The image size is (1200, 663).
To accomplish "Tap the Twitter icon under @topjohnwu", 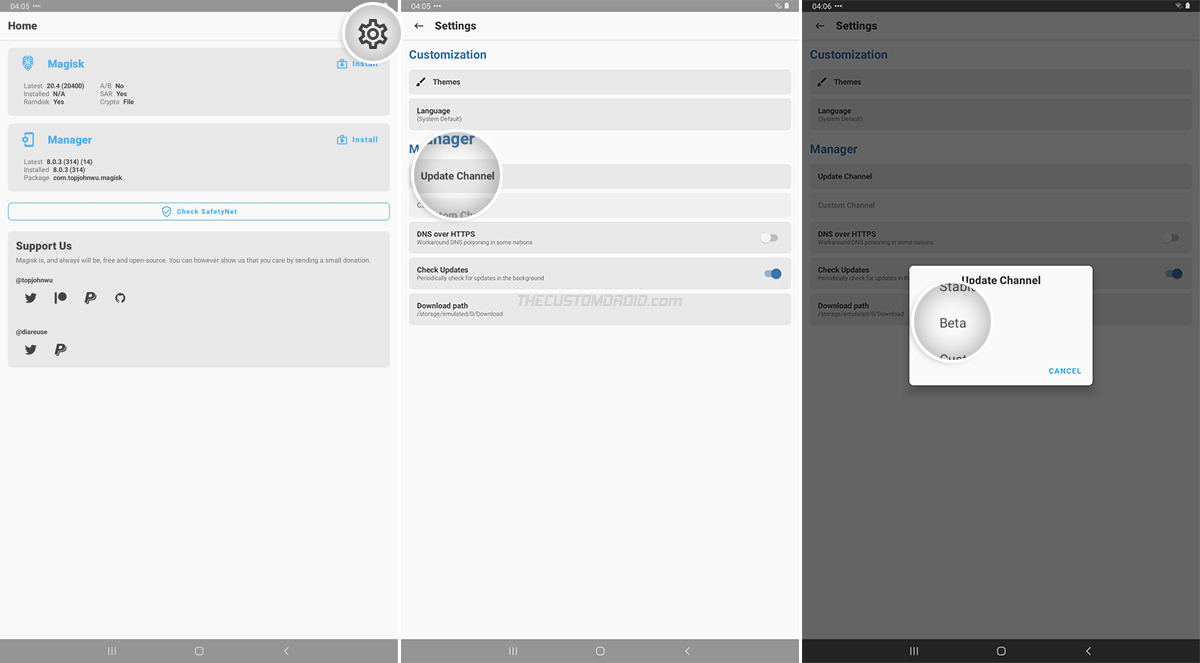I will click(31, 297).
